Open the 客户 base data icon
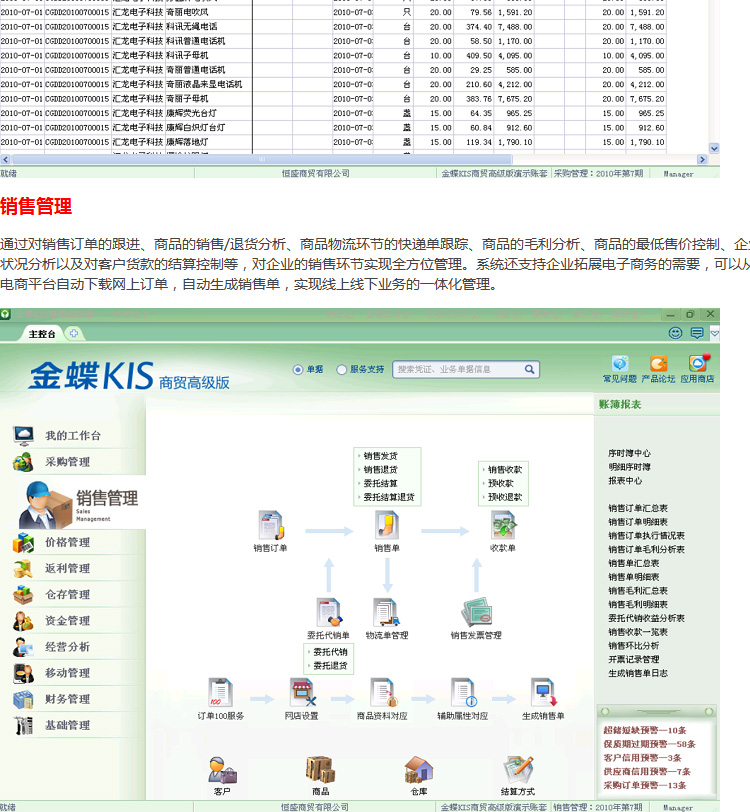750x812 pixels. tap(222, 770)
